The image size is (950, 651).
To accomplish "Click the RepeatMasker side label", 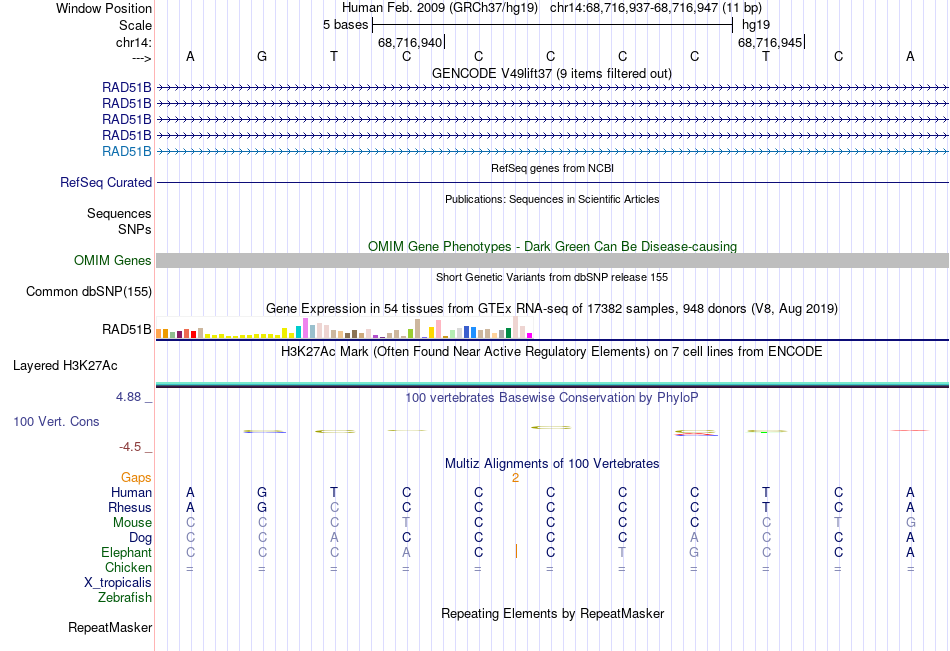I will [x=110, y=628].
